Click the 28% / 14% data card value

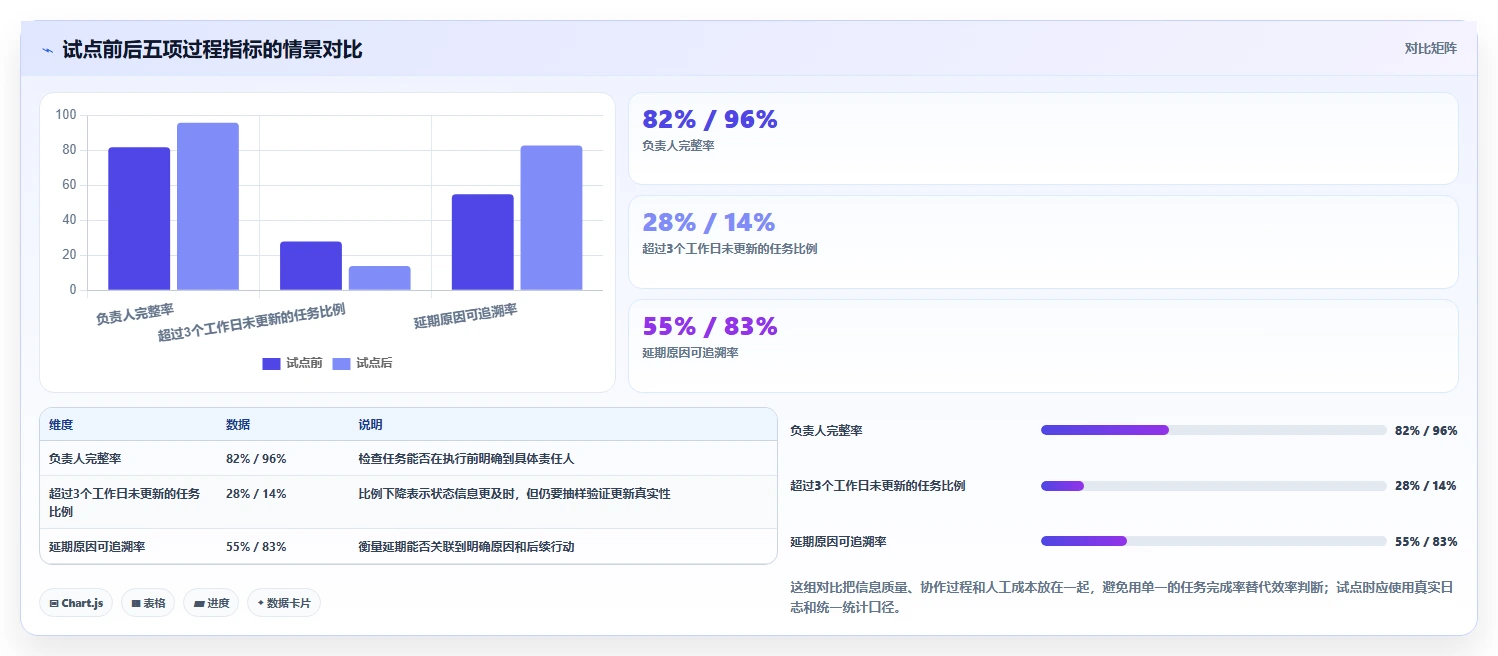[x=709, y=223]
